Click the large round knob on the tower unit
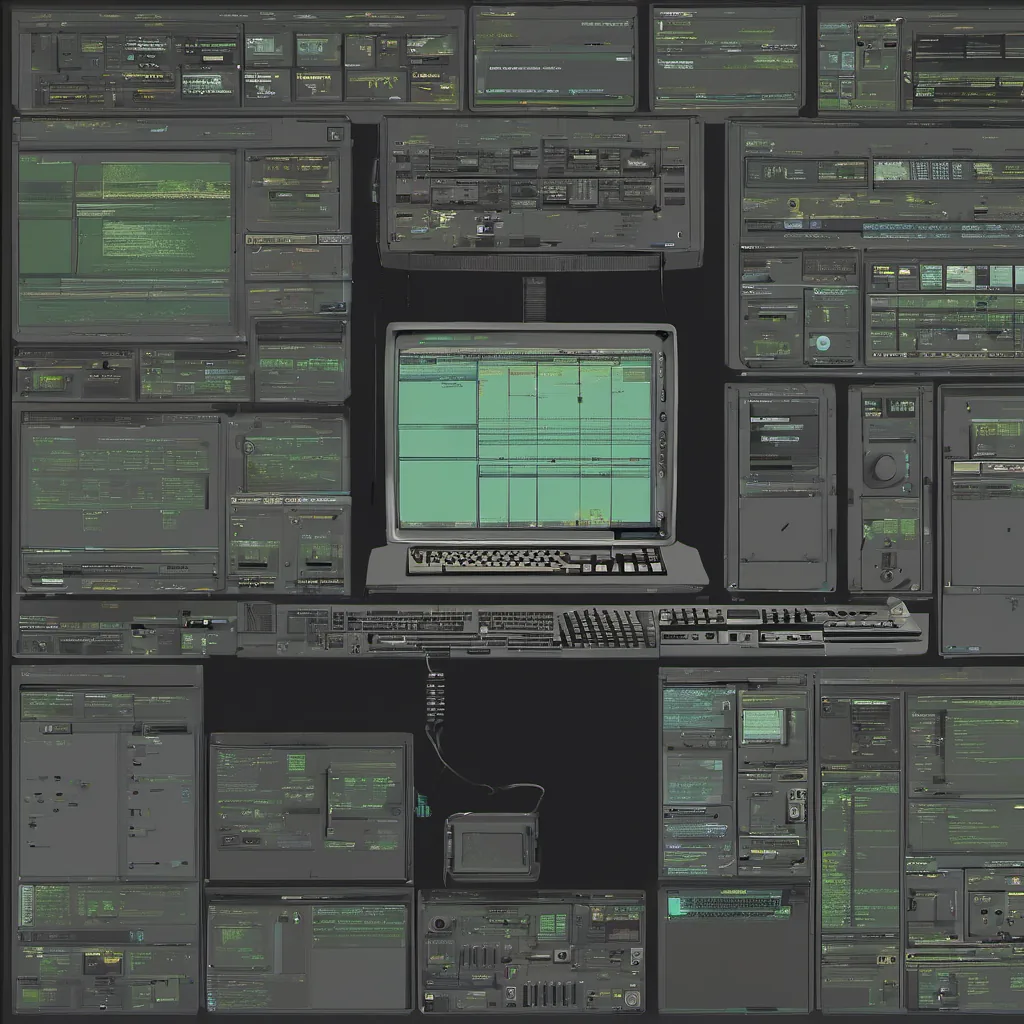This screenshot has width=1024, height=1024. click(x=885, y=468)
